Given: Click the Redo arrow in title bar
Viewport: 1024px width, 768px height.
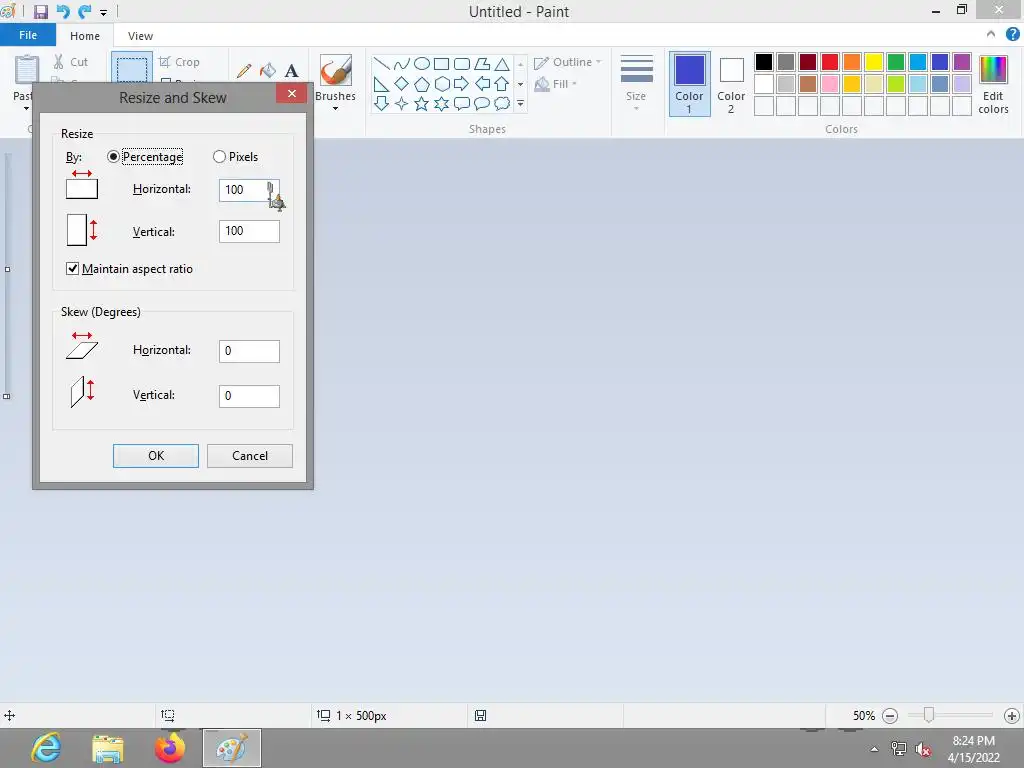Looking at the screenshot, I should [84, 11].
